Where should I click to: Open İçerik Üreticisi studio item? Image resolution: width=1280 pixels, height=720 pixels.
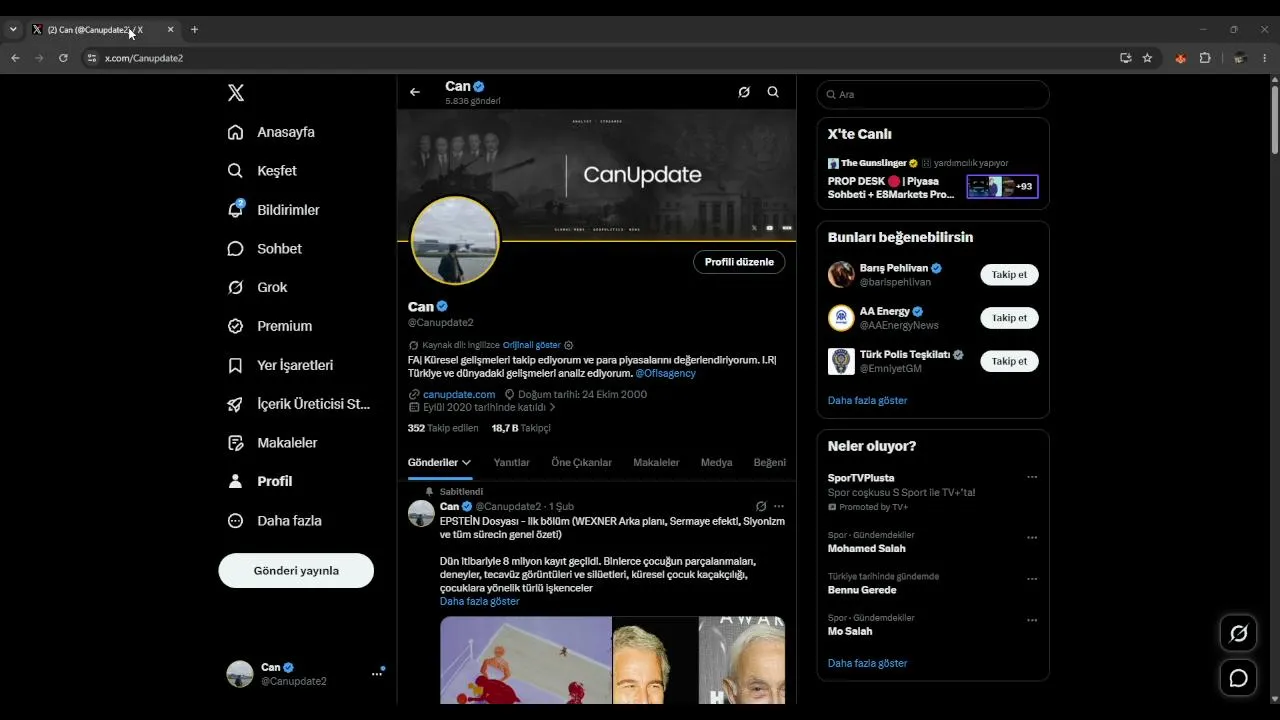tap(299, 404)
